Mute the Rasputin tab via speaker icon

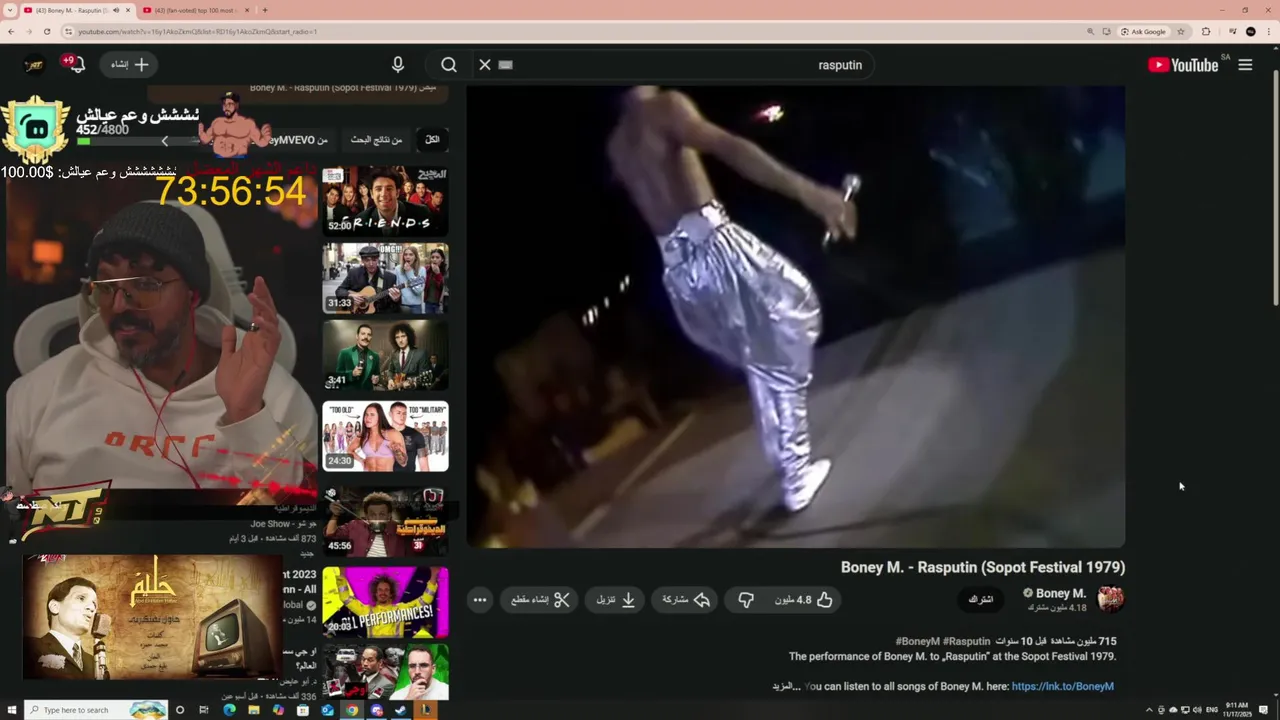pos(116,10)
